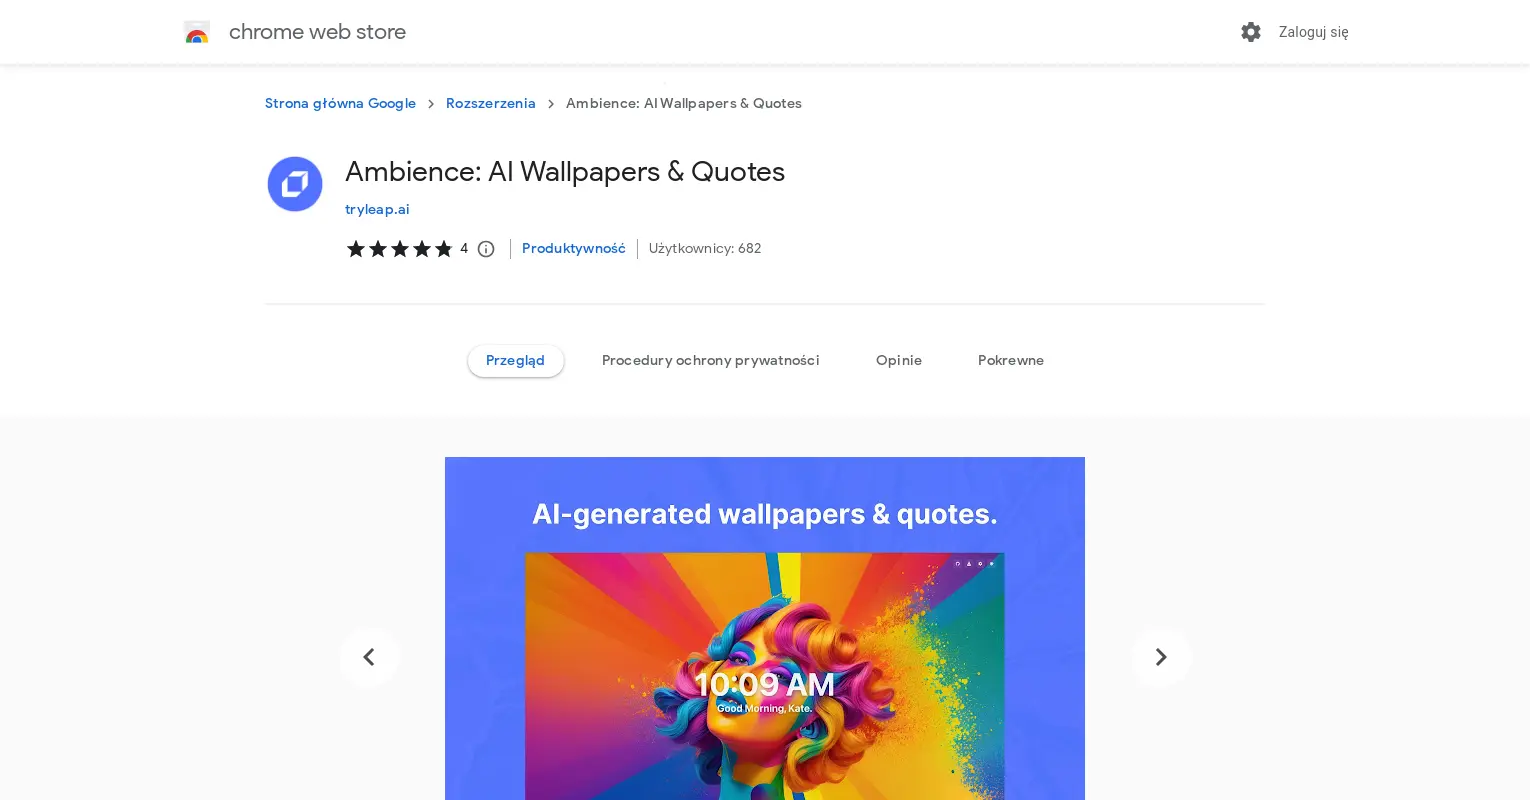The image size is (1530, 800).
Task: Open the "Rozszerzenia" breadcrumb link
Action: pyautogui.click(x=490, y=104)
